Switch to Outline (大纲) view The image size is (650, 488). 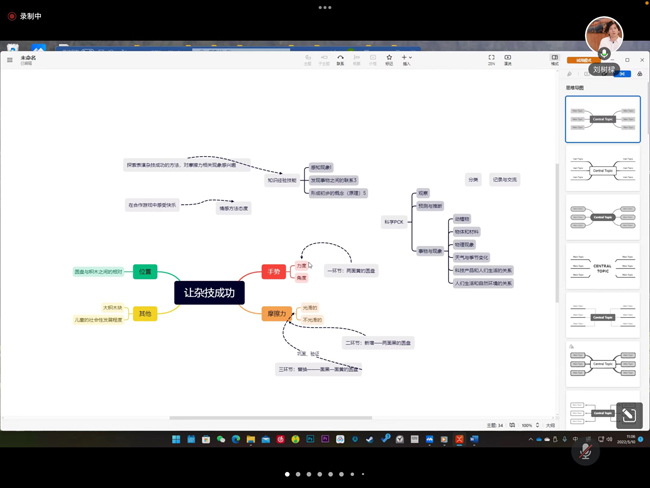(550, 425)
